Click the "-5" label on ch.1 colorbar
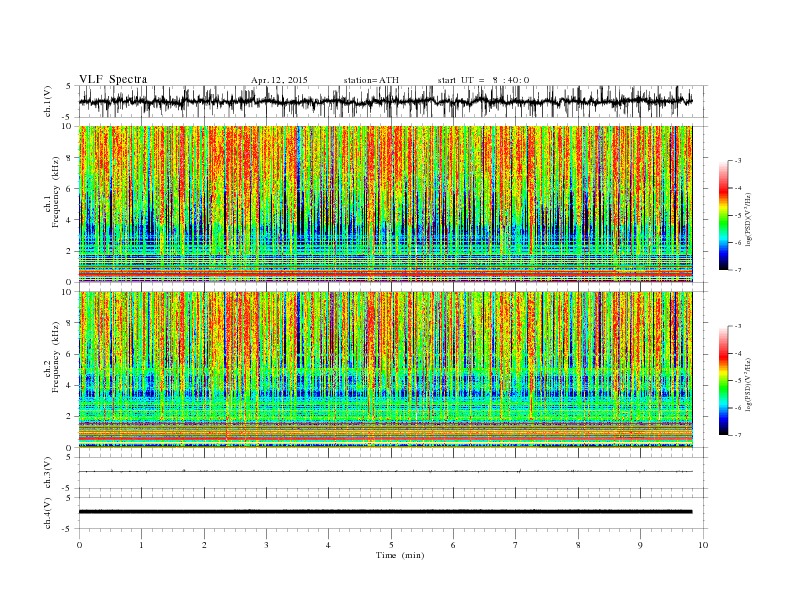Image resolution: width=792 pixels, height=612 pixels. 736,215
